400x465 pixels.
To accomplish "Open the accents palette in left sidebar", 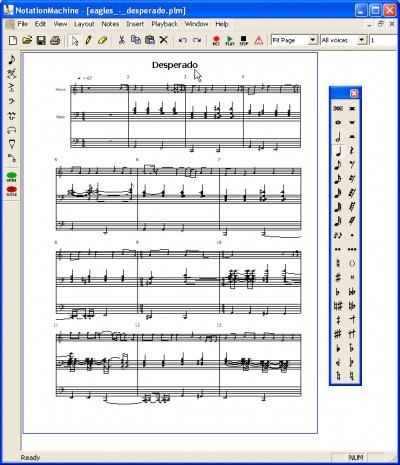I will [x=12, y=87].
